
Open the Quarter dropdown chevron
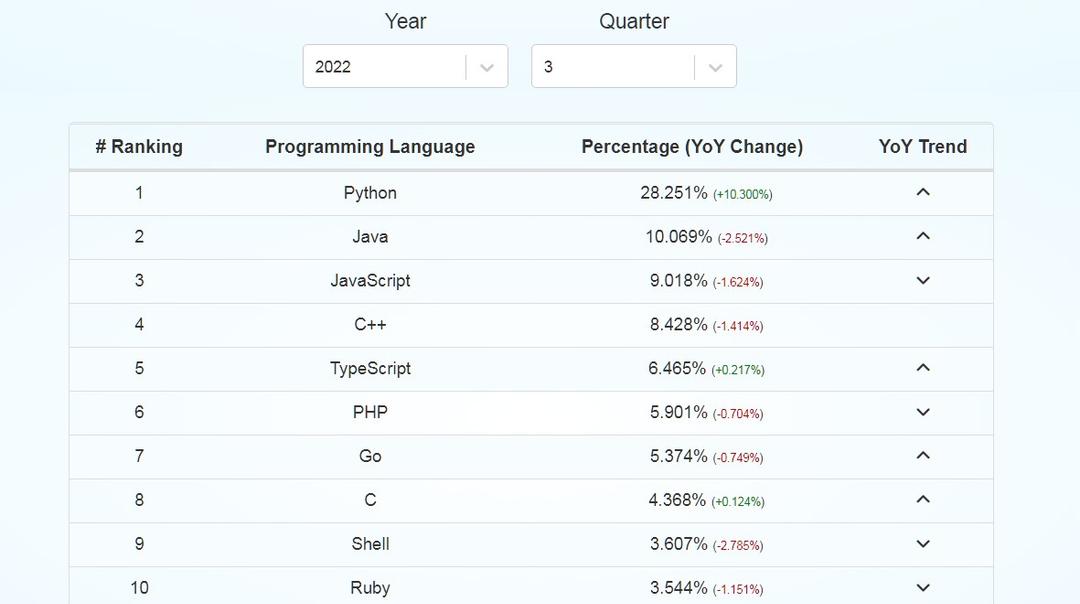pyautogui.click(x=715, y=67)
